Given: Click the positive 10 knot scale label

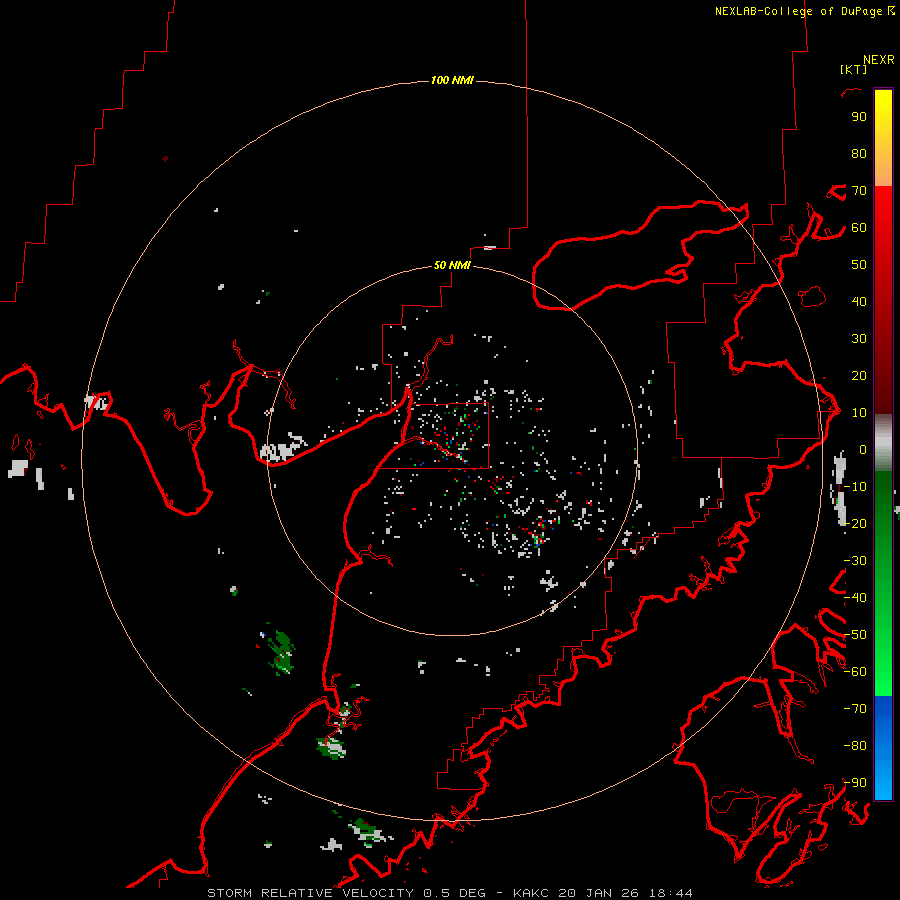Looking at the screenshot, I should pyautogui.click(x=859, y=413).
